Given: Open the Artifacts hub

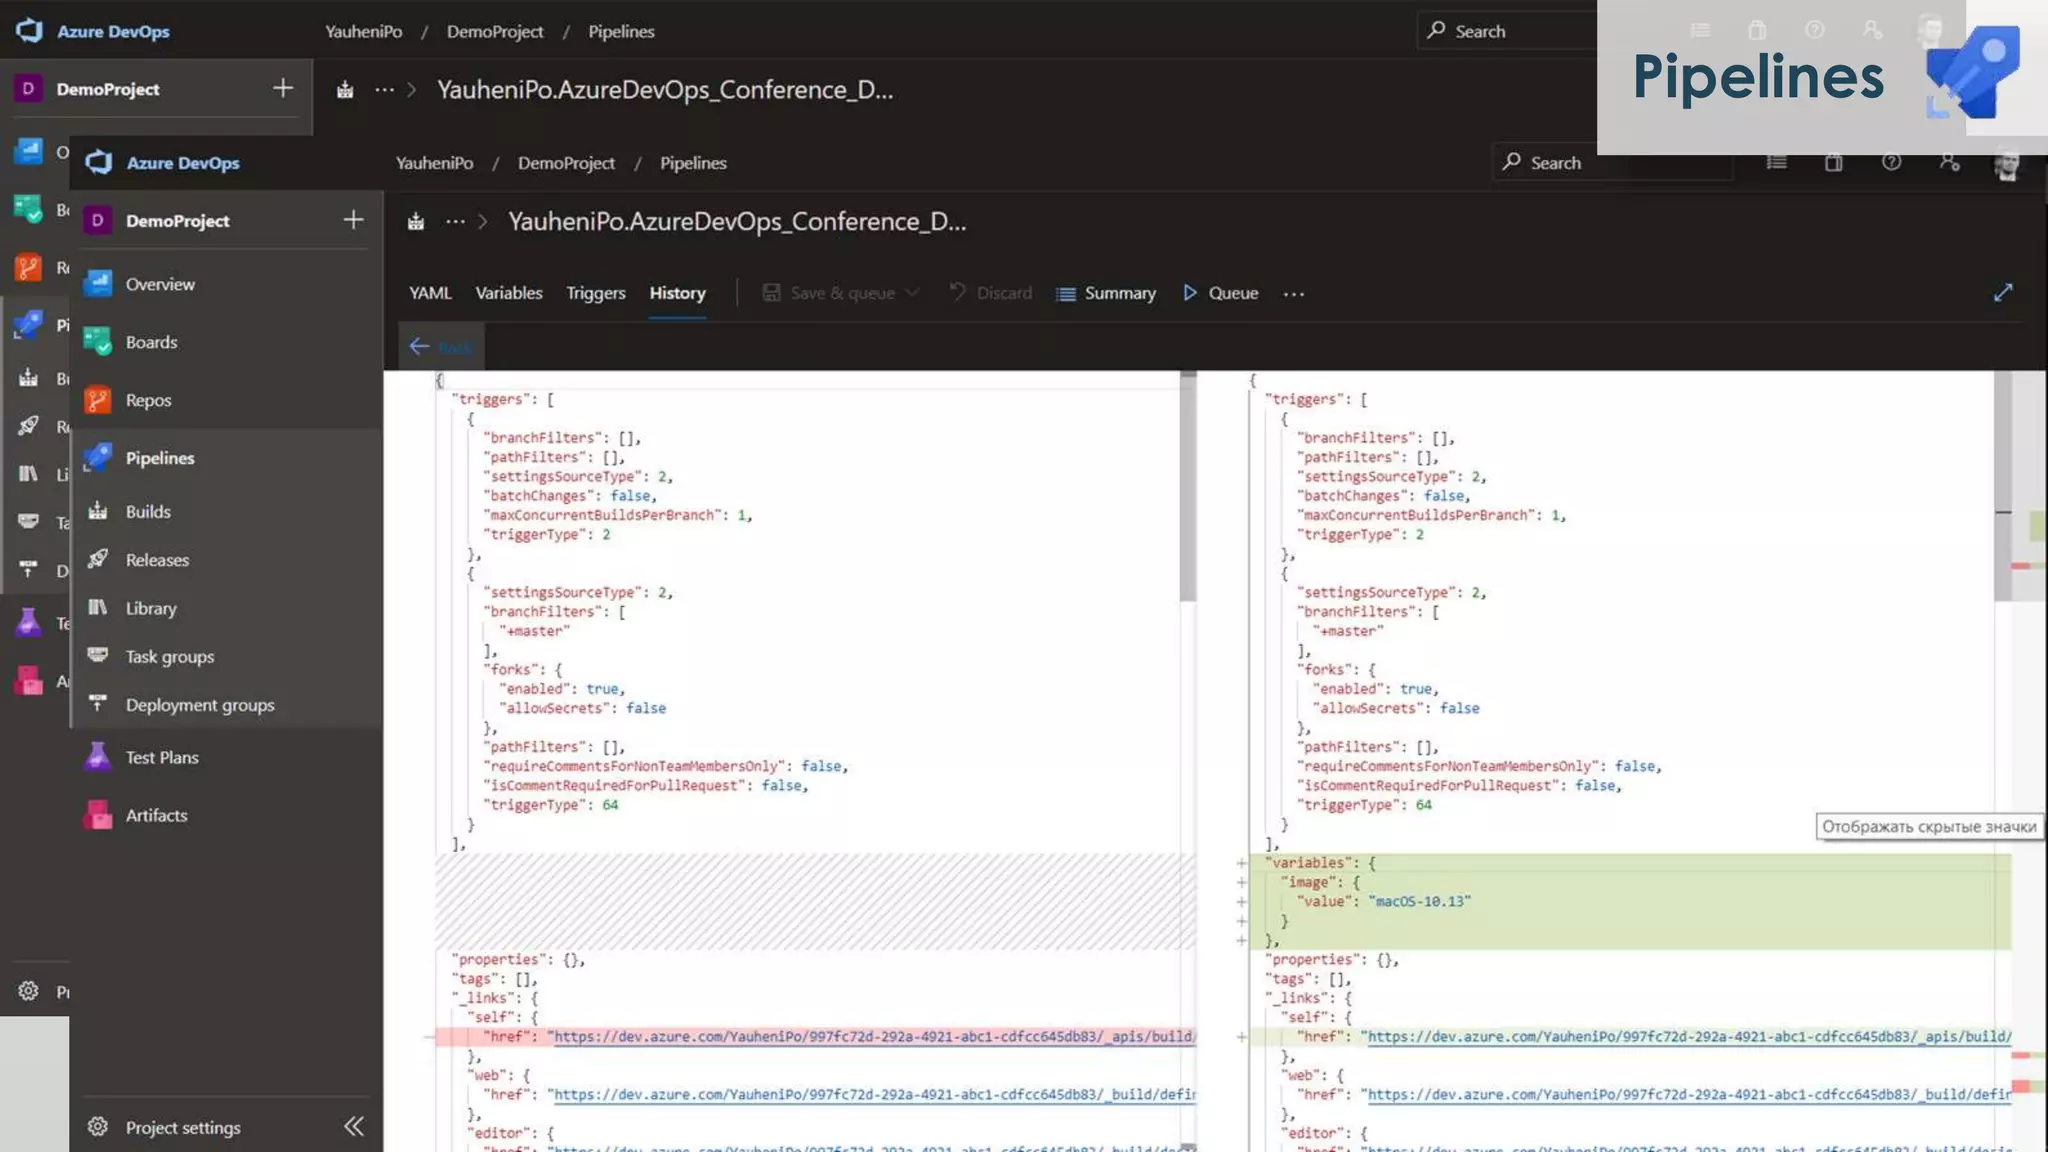Looking at the screenshot, I should click(x=156, y=815).
